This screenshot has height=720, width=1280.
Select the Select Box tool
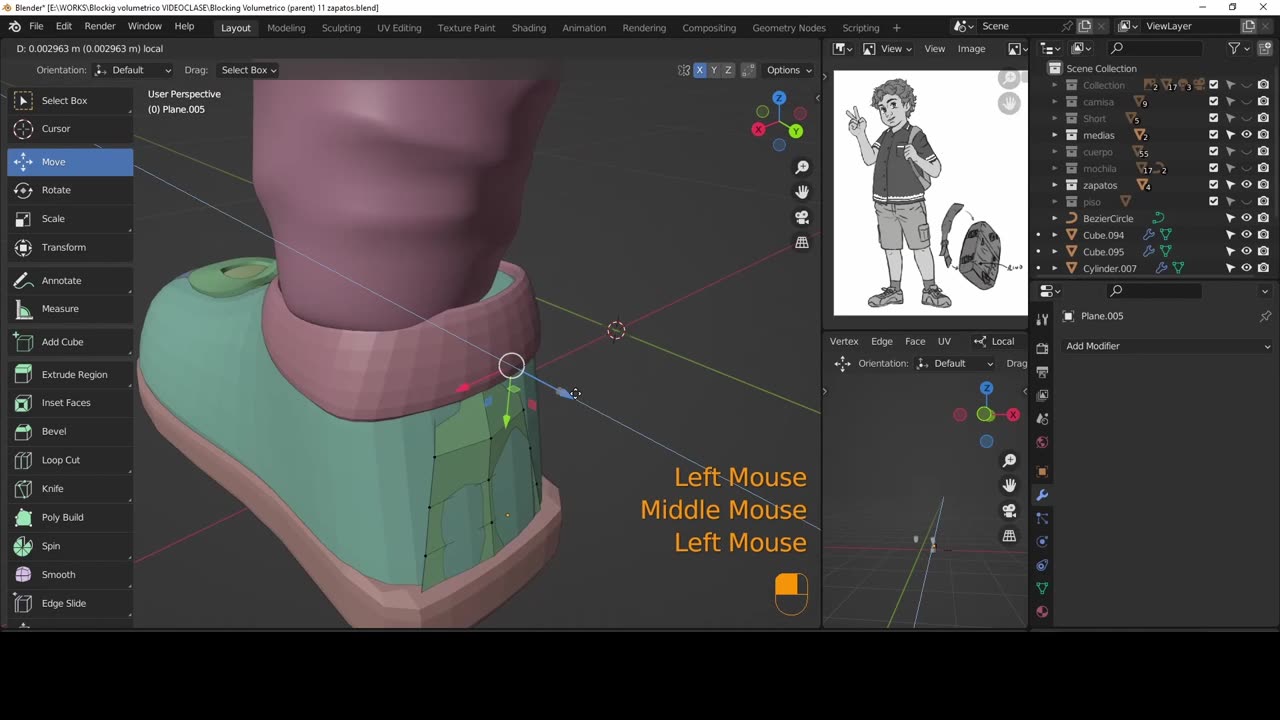click(70, 100)
